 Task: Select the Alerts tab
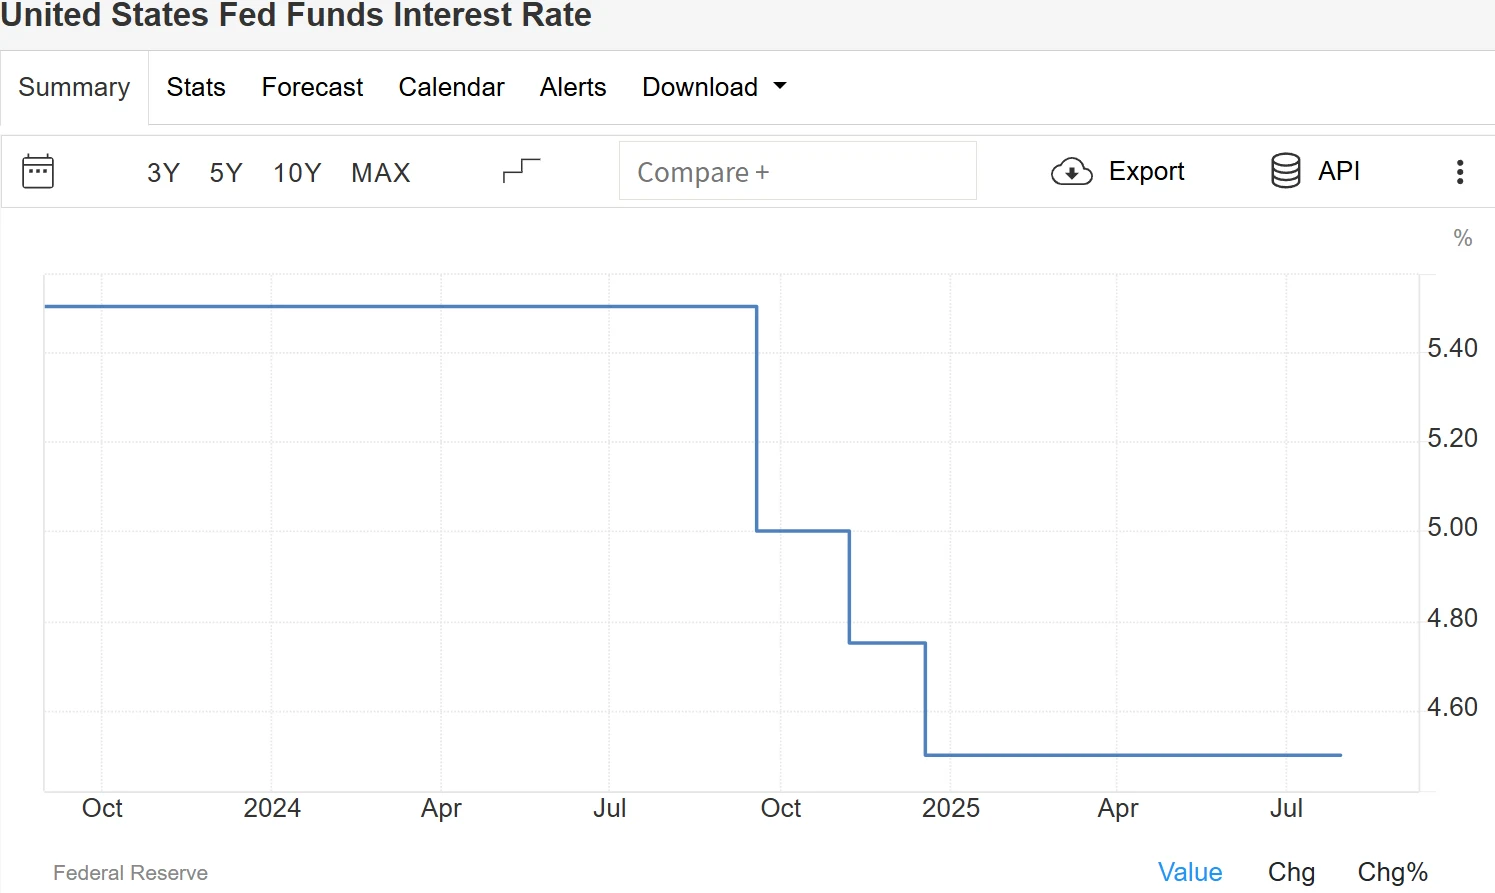(573, 87)
